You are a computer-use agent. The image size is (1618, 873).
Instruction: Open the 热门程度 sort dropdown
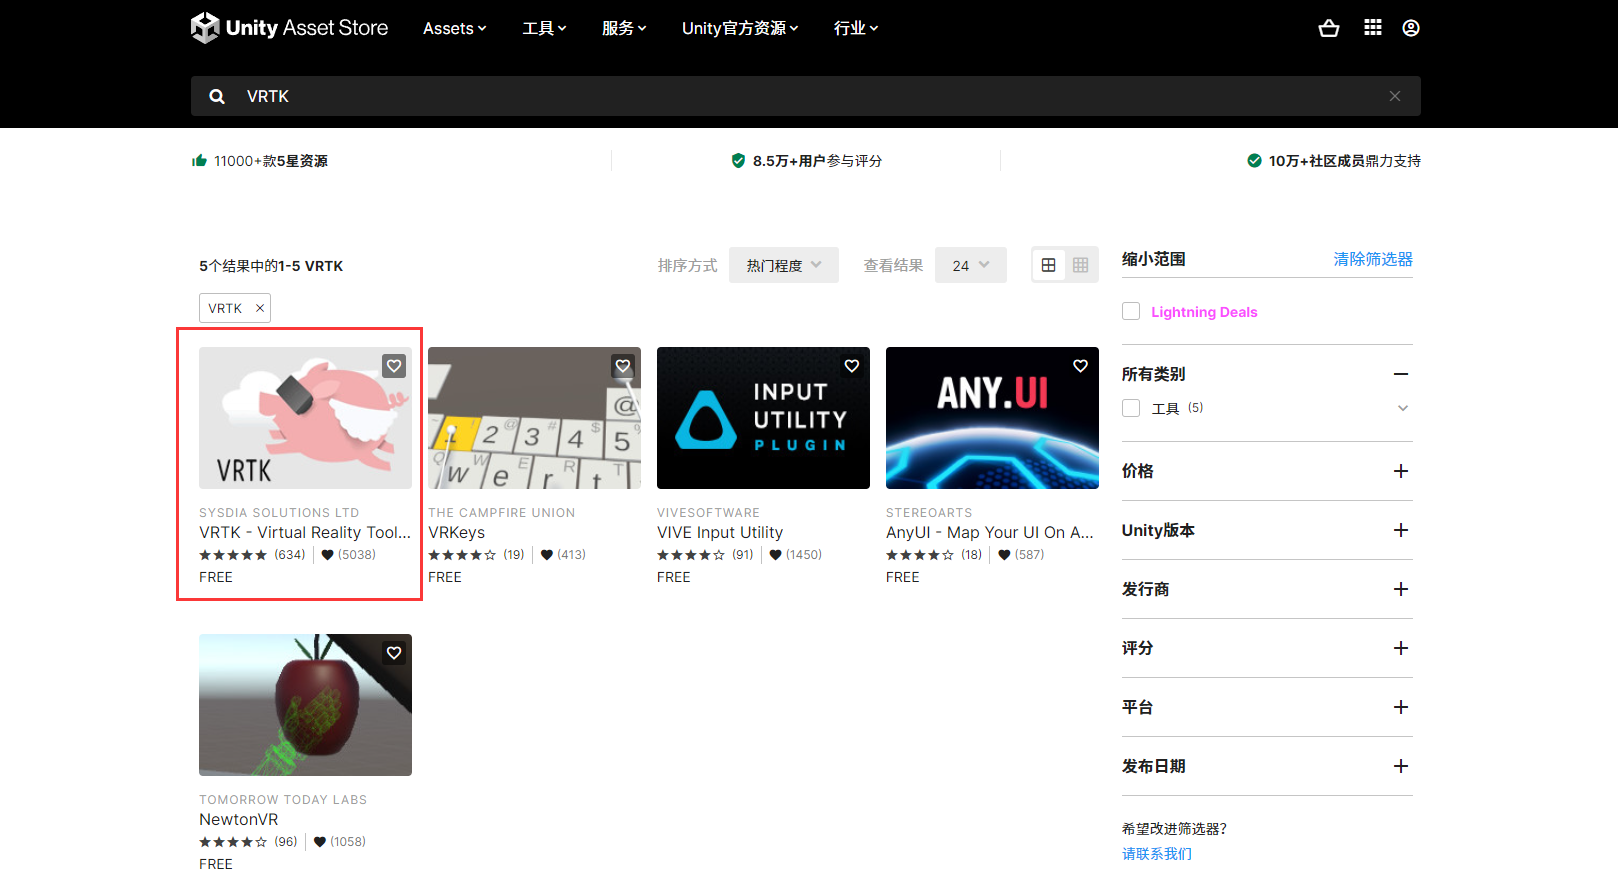[x=784, y=265]
